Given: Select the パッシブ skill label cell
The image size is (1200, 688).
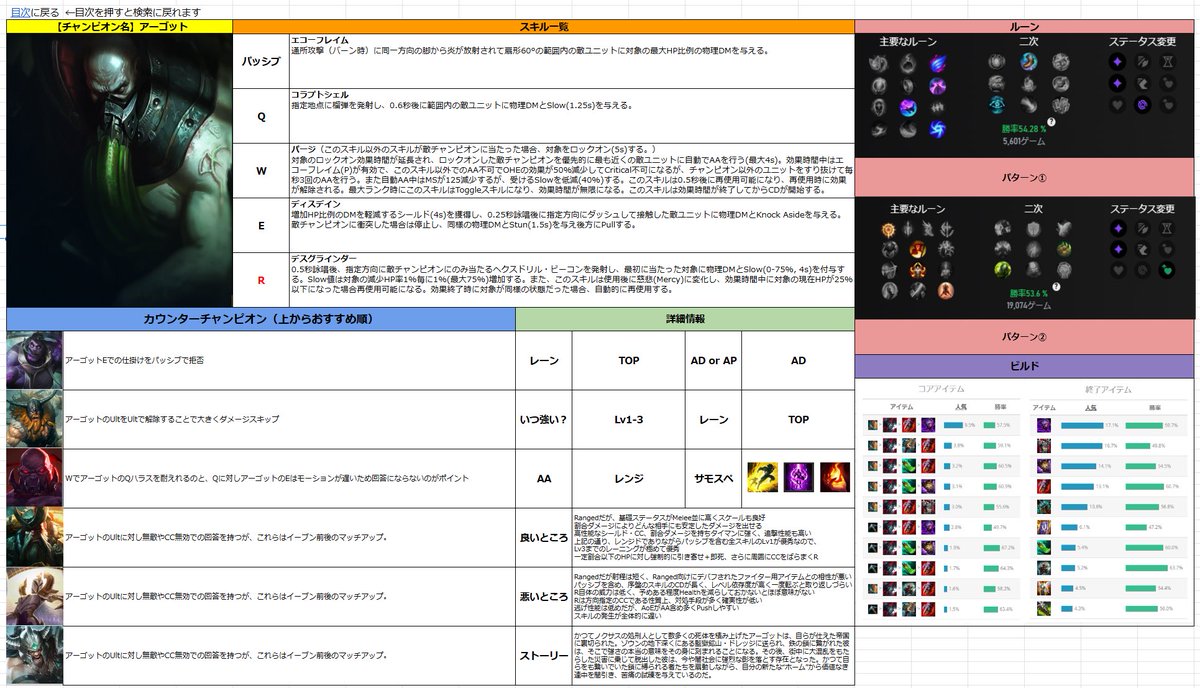Looking at the screenshot, I should (261, 61).
